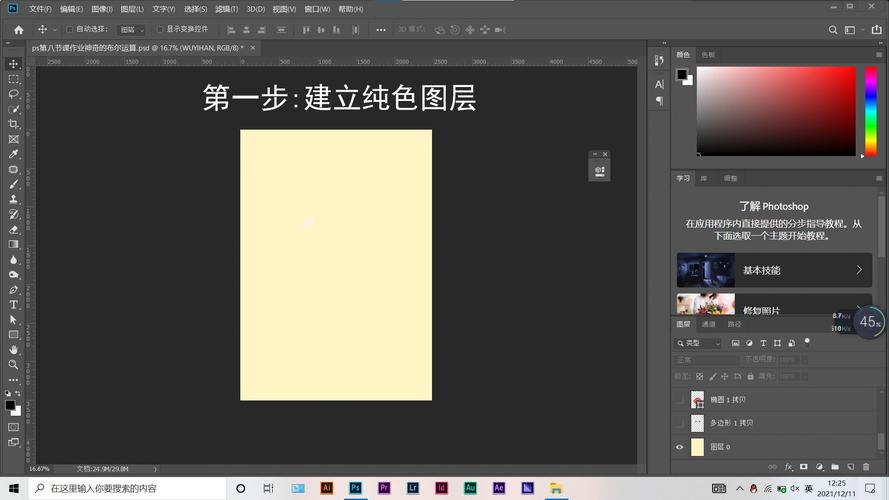Open more align options ellipsis
The image size is (889, 500).
coord(381,29)
